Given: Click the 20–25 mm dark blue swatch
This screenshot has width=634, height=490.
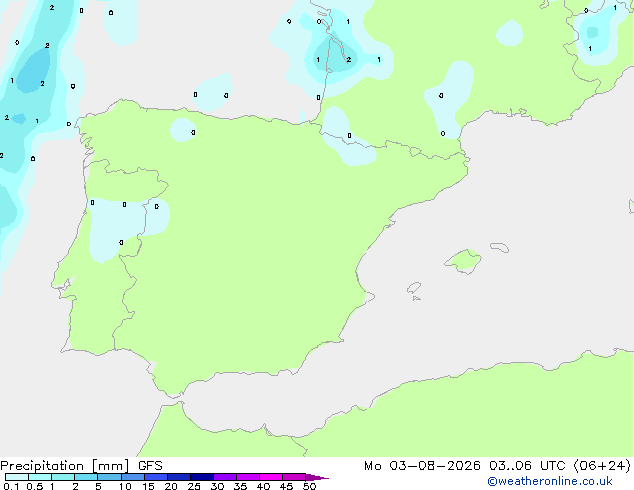Looking at the screenshot, I should pyautogui.click(x=178, y=477).
